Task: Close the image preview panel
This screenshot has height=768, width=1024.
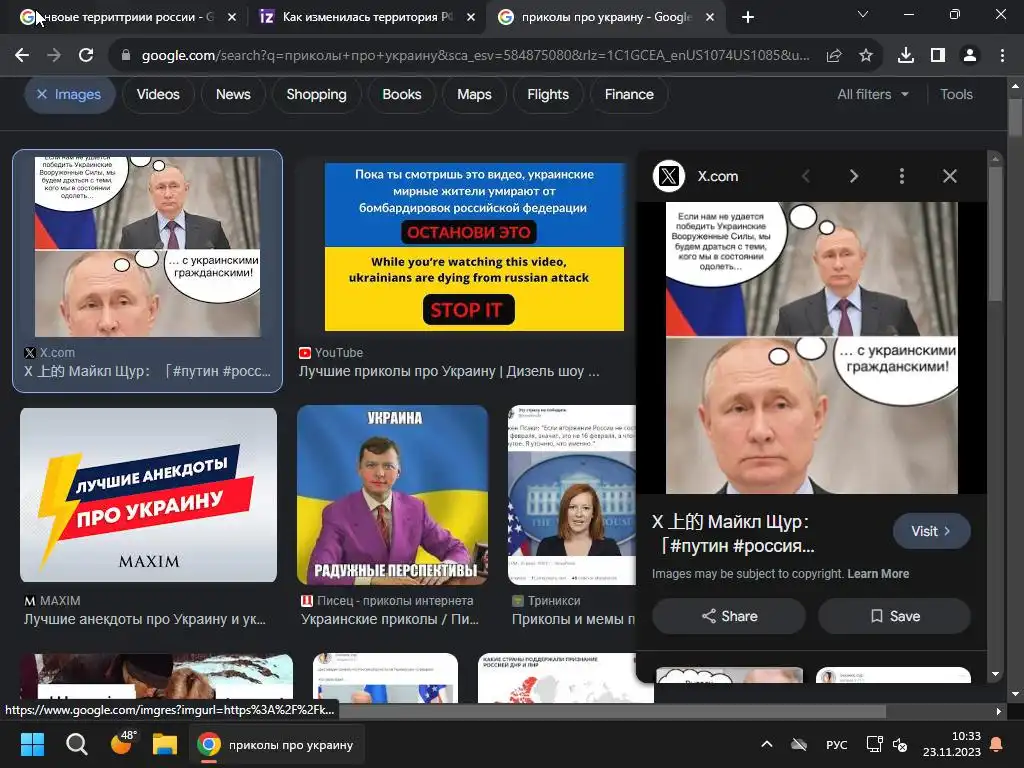Action: [x=950, y=176]
